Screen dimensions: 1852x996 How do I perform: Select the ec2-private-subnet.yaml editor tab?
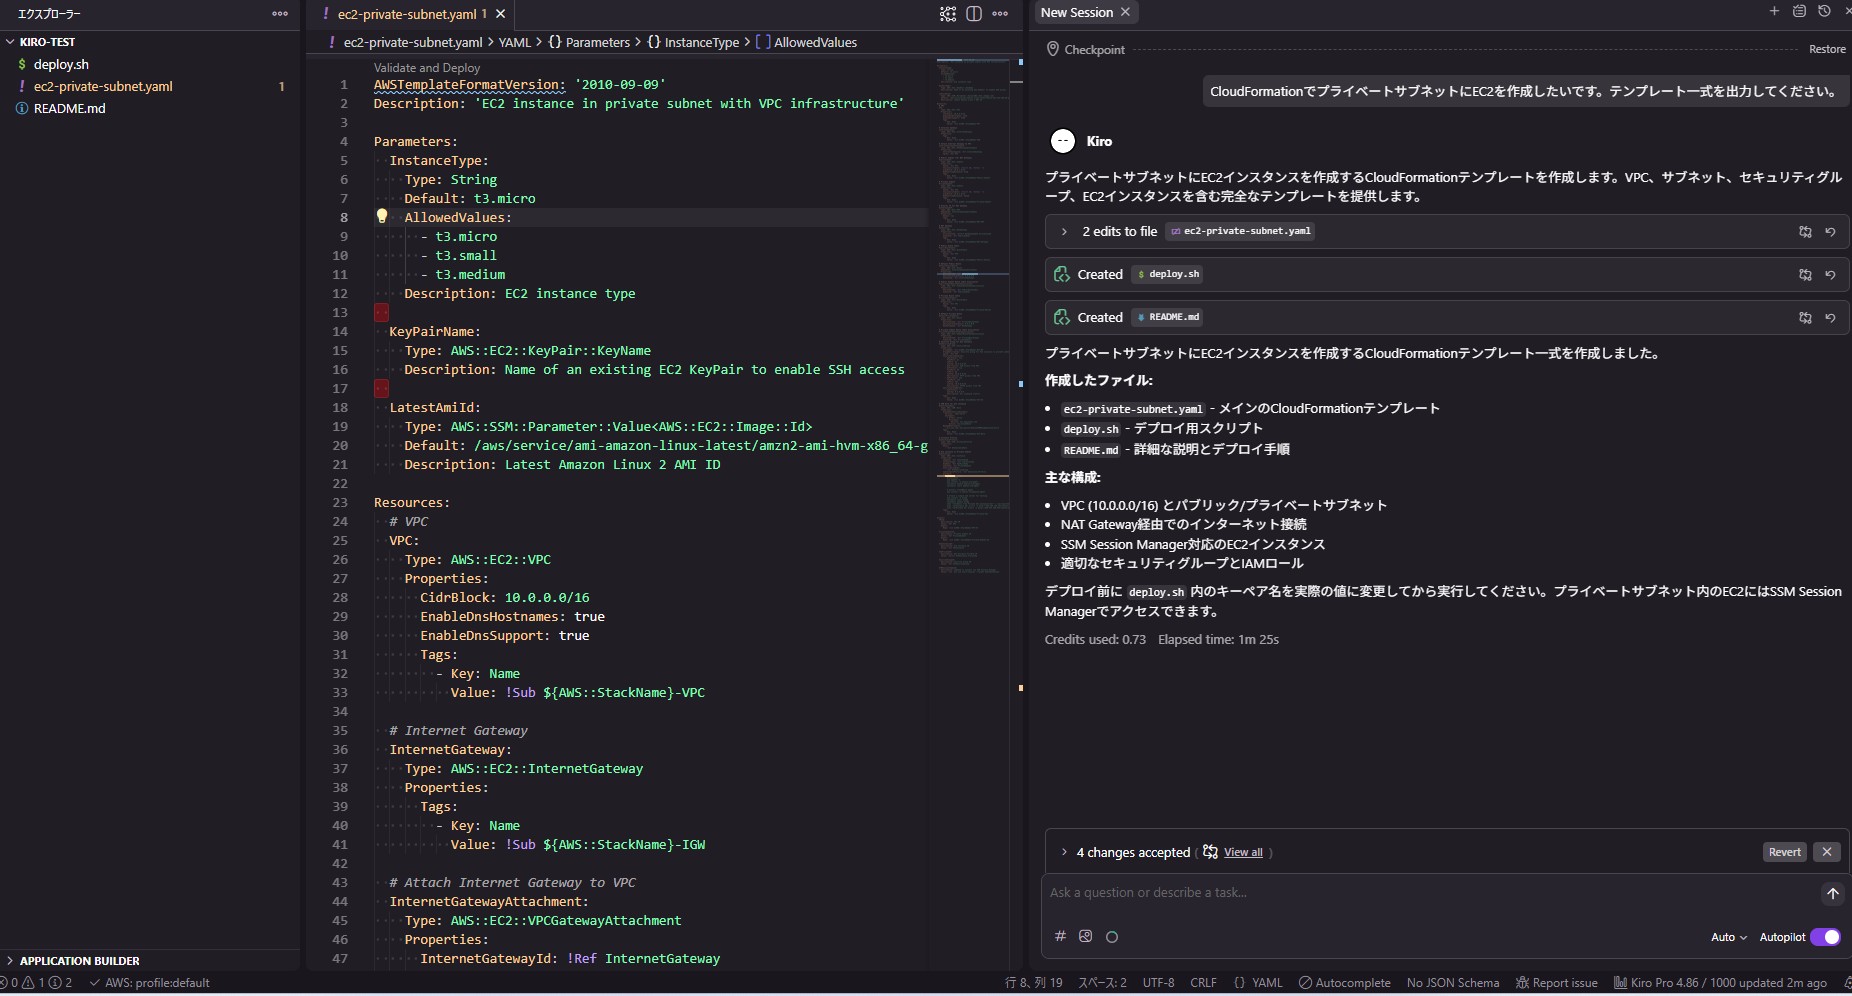407,14
